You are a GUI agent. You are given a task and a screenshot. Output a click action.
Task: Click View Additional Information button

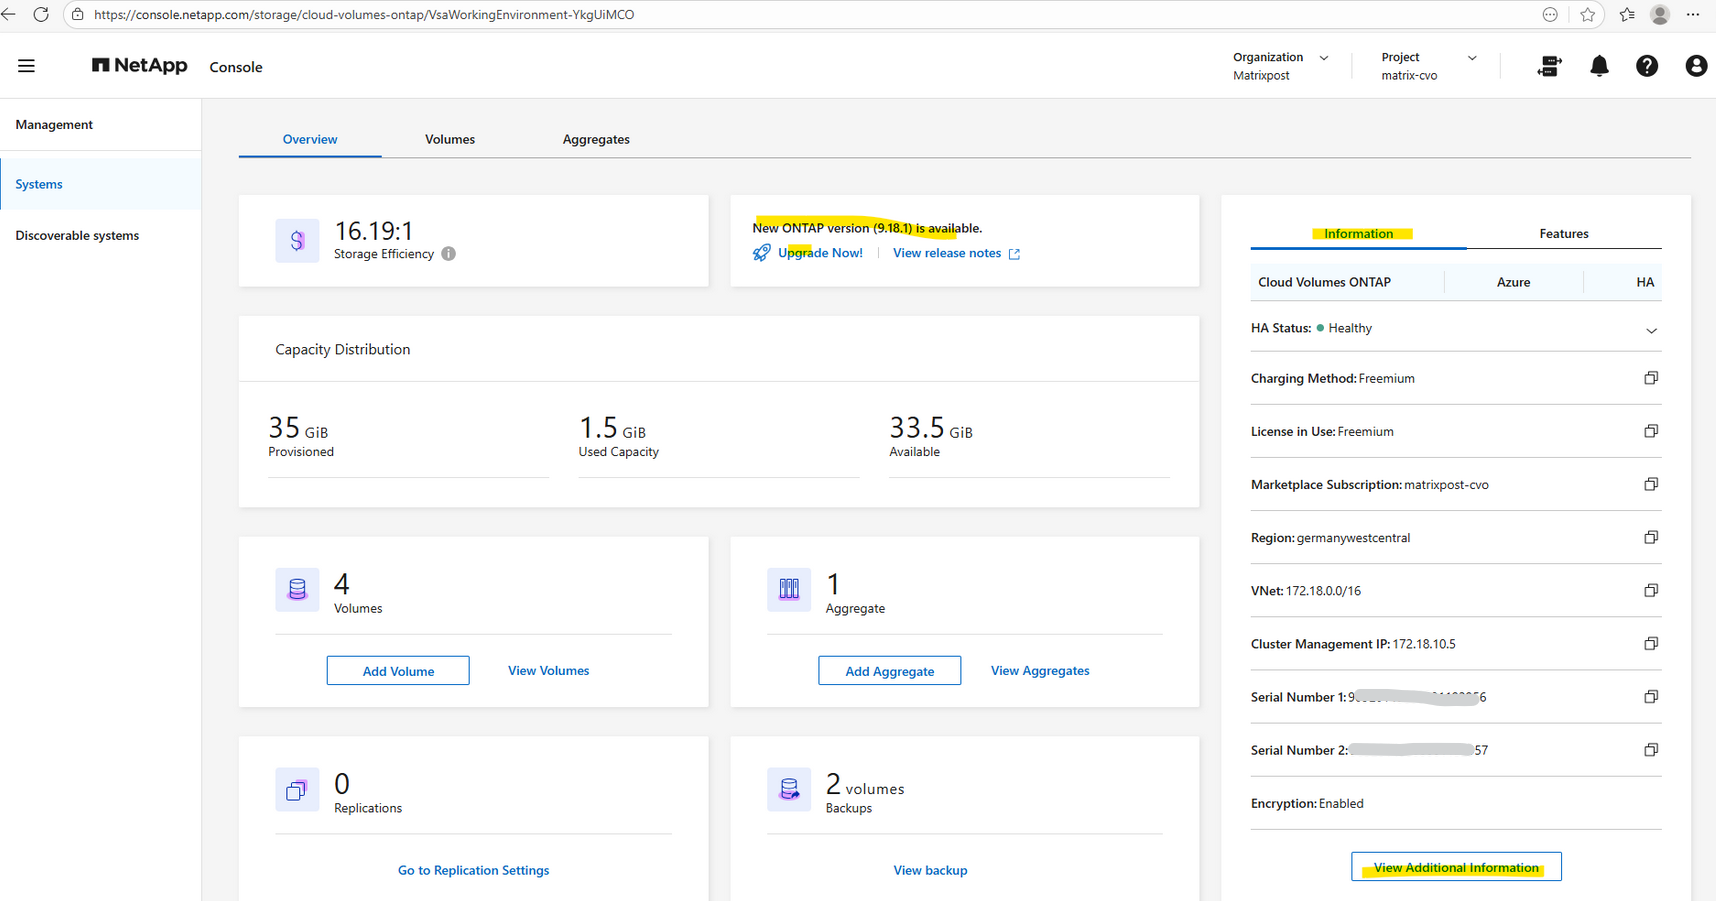pos(1455,867)
